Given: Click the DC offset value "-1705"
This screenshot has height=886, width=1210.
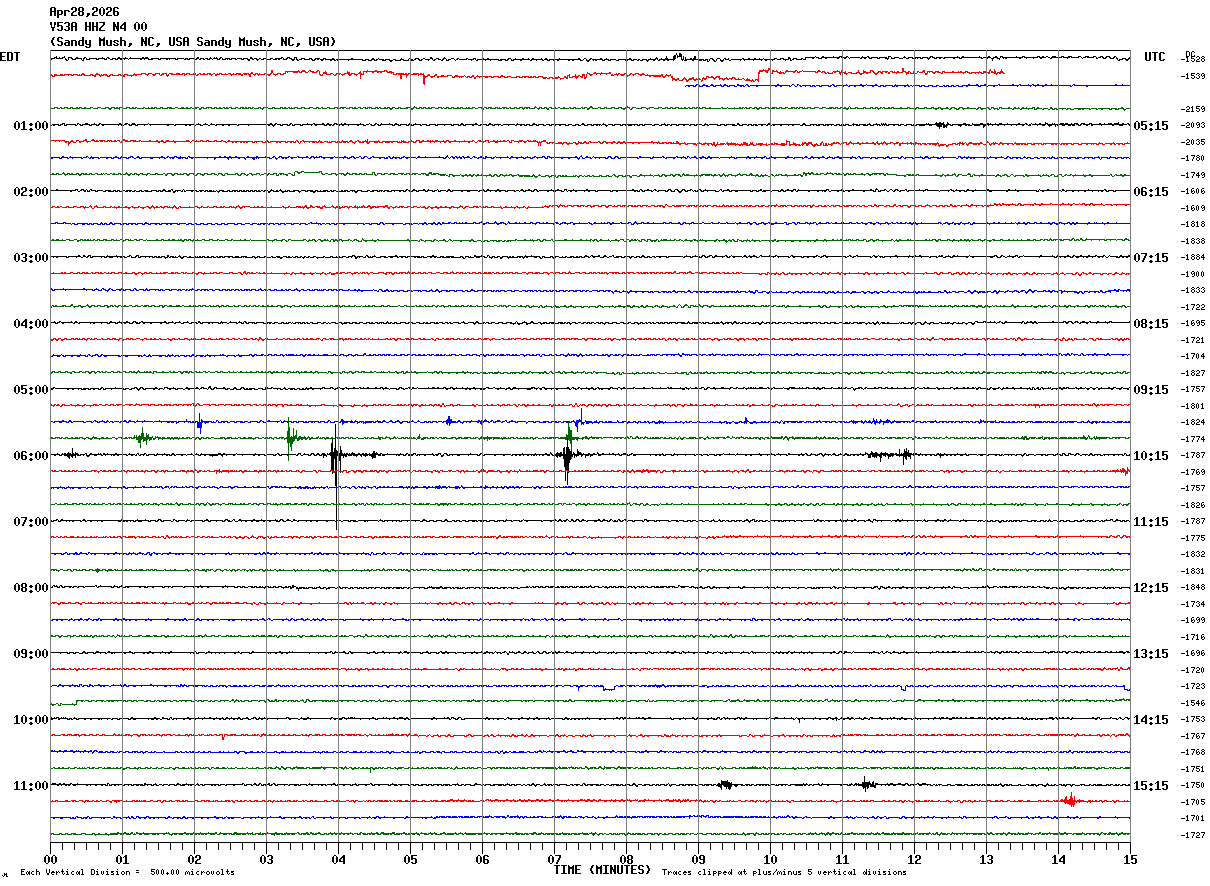Looking at the screenshot, I should [x=1193, y=802].
